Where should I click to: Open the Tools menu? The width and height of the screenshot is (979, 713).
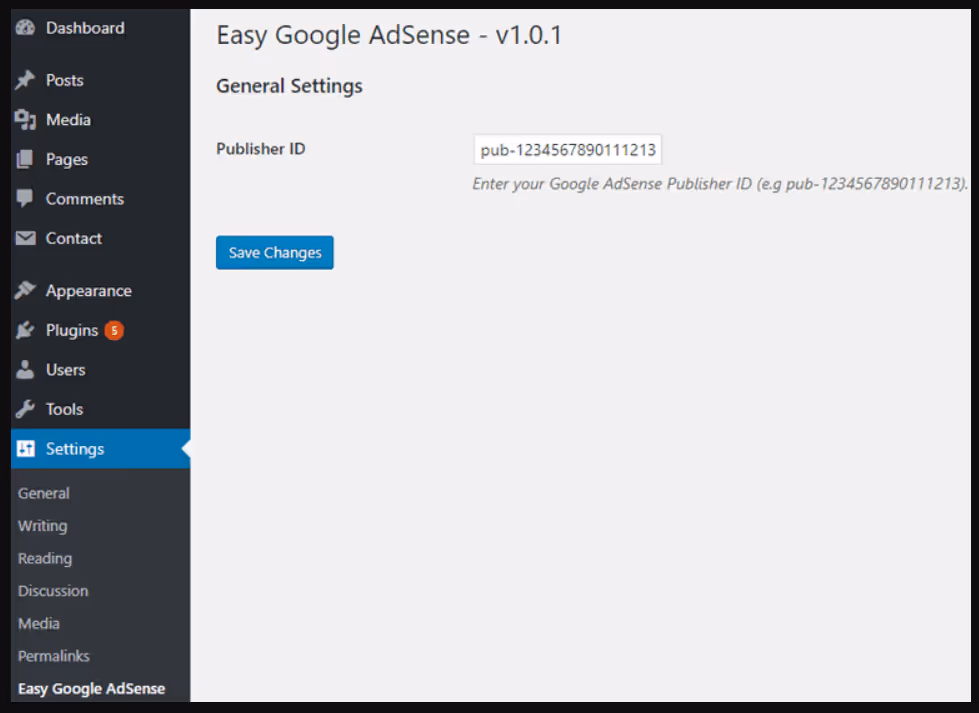click(x=64, y=410)
